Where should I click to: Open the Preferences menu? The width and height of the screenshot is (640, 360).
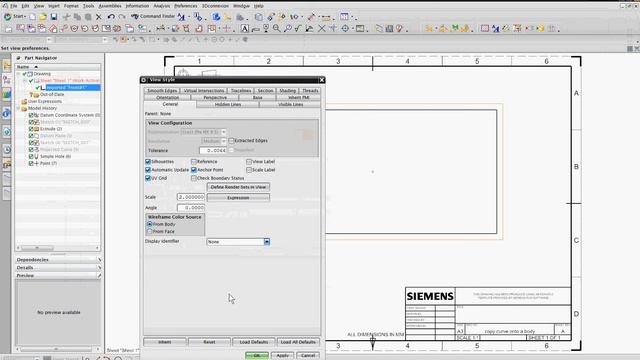(186, 6)
